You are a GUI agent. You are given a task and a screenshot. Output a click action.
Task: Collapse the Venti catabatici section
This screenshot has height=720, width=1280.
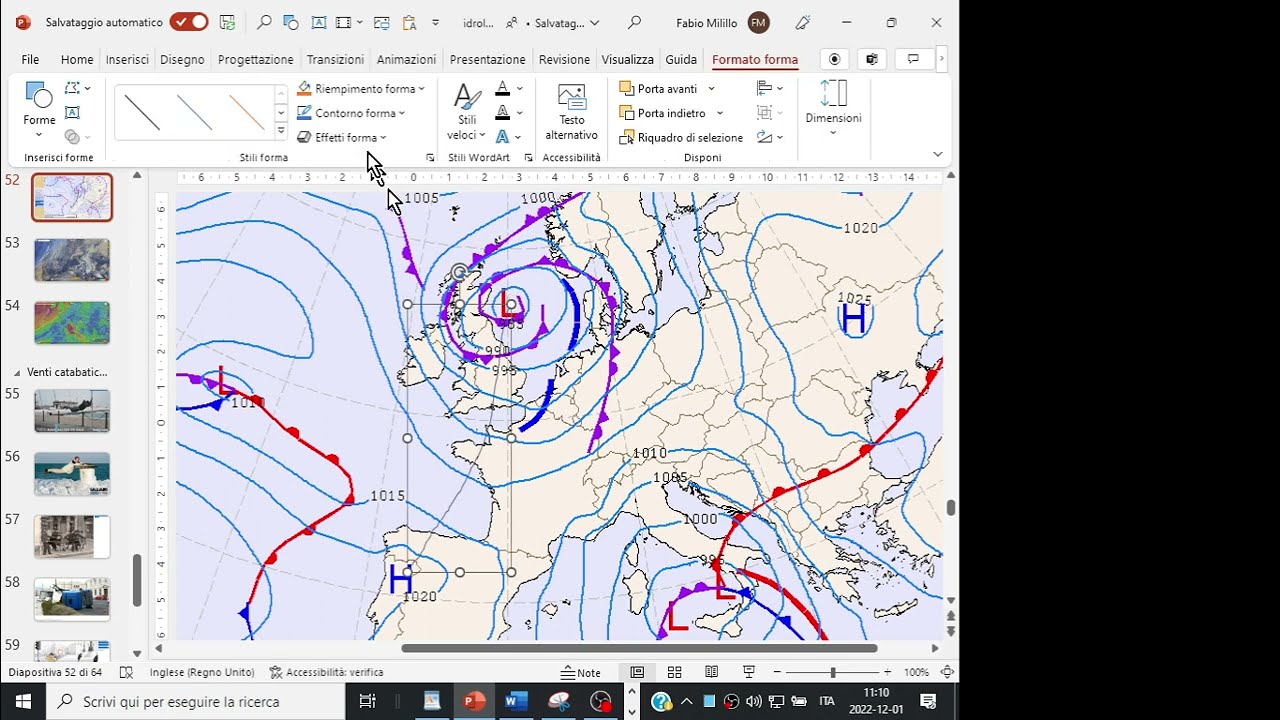(x=17, y=372)
